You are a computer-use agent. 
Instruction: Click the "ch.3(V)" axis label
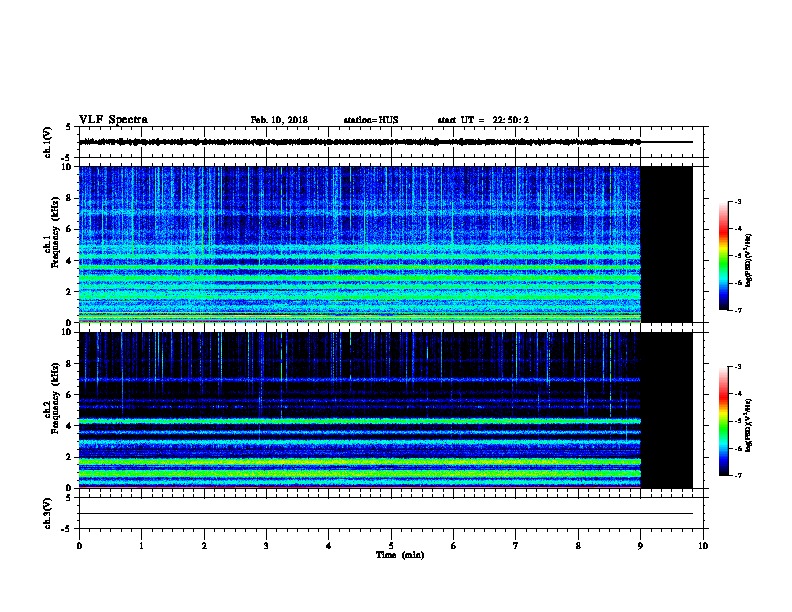tap(48, 513)
